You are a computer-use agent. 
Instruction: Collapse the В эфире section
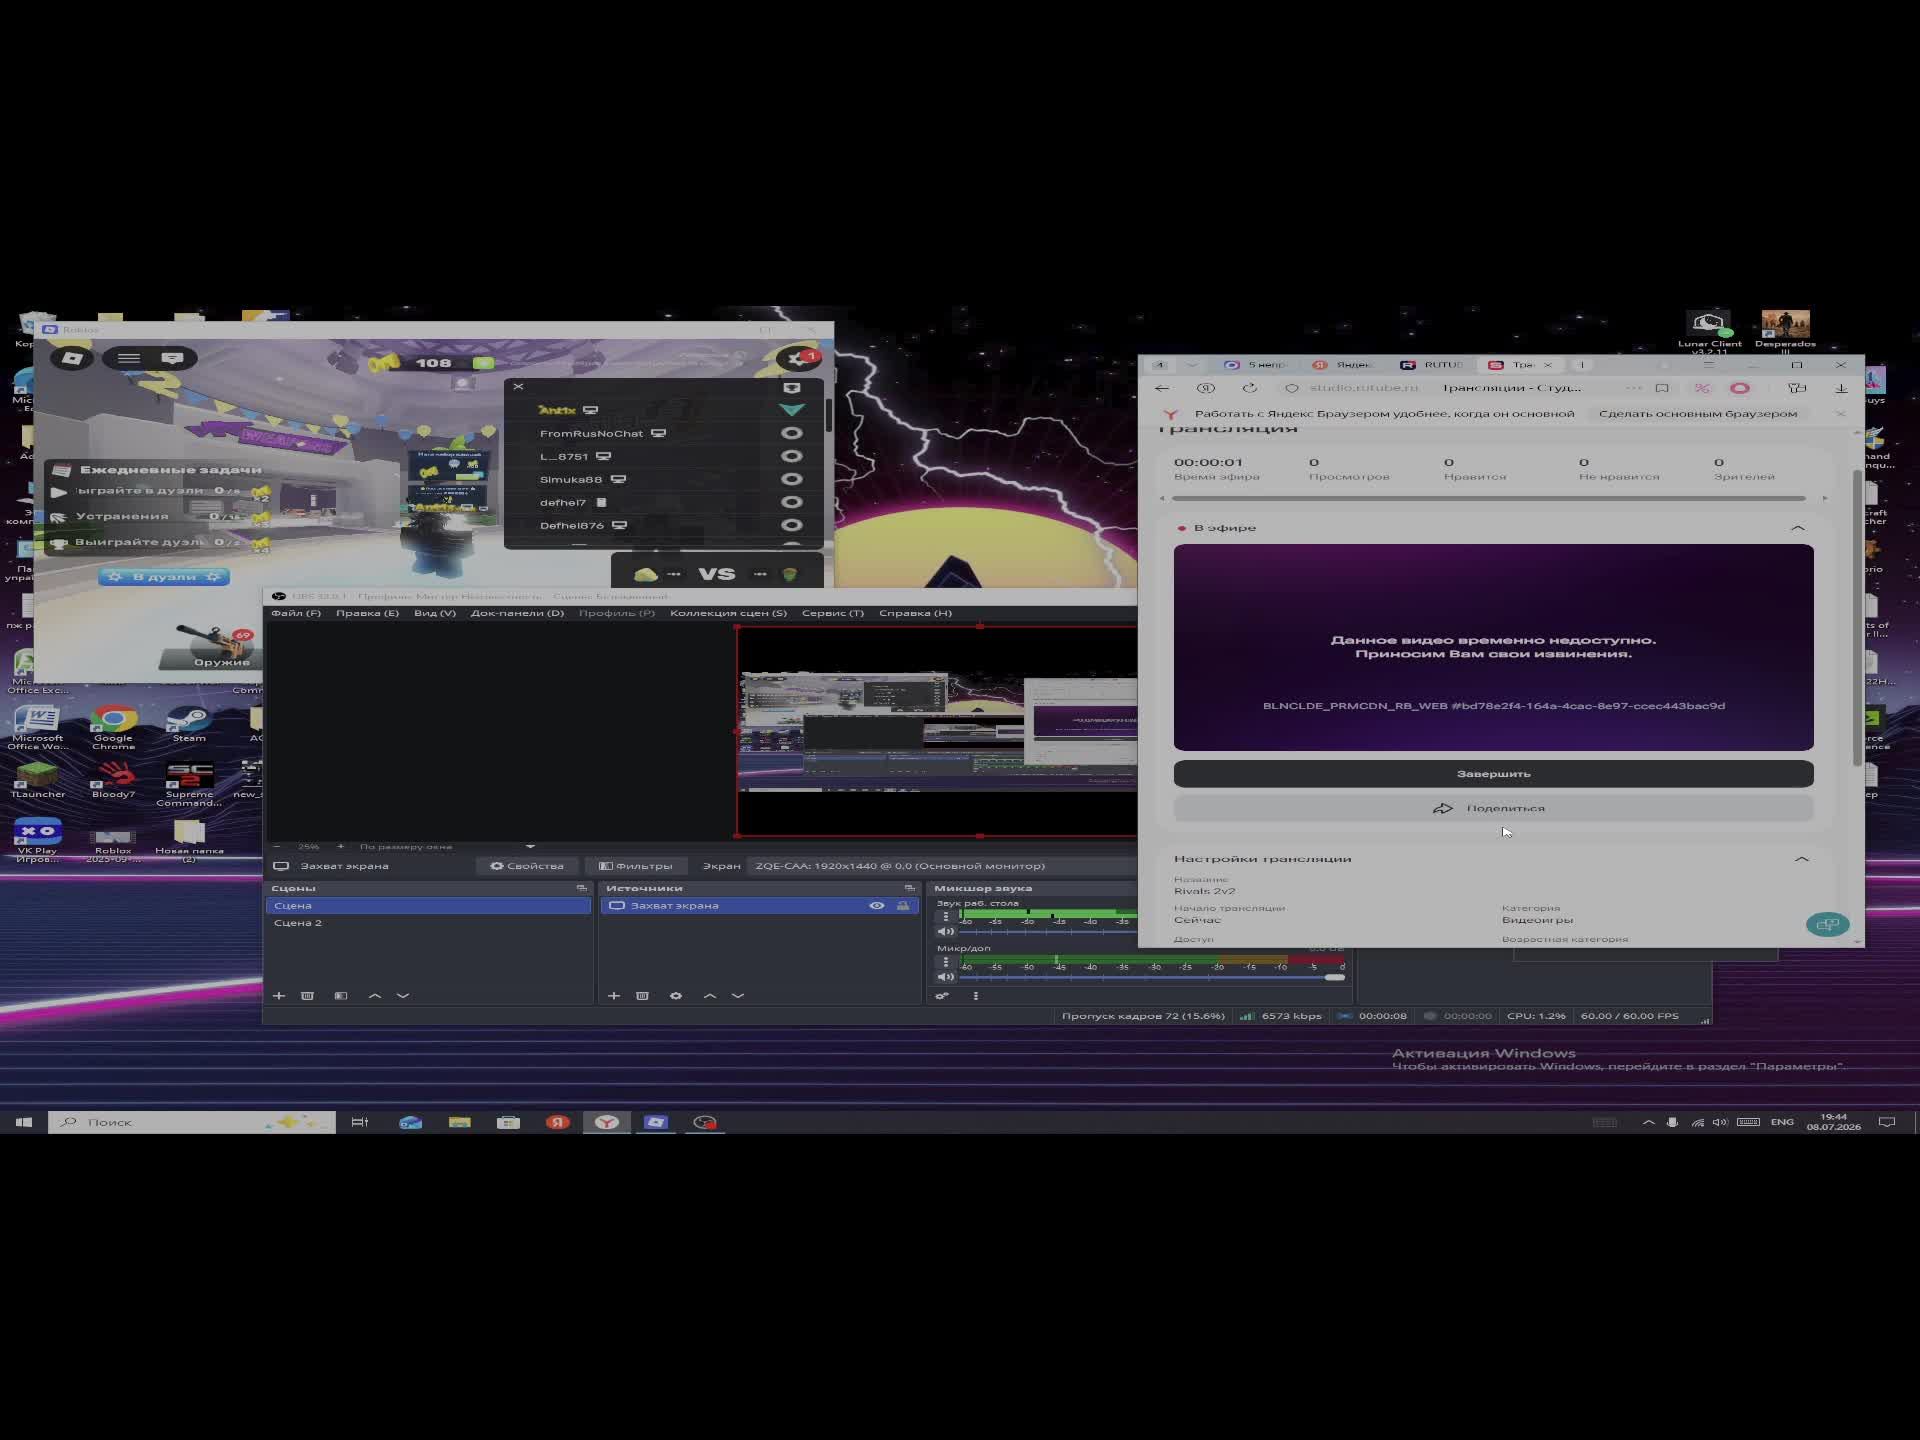[1798, 528]
